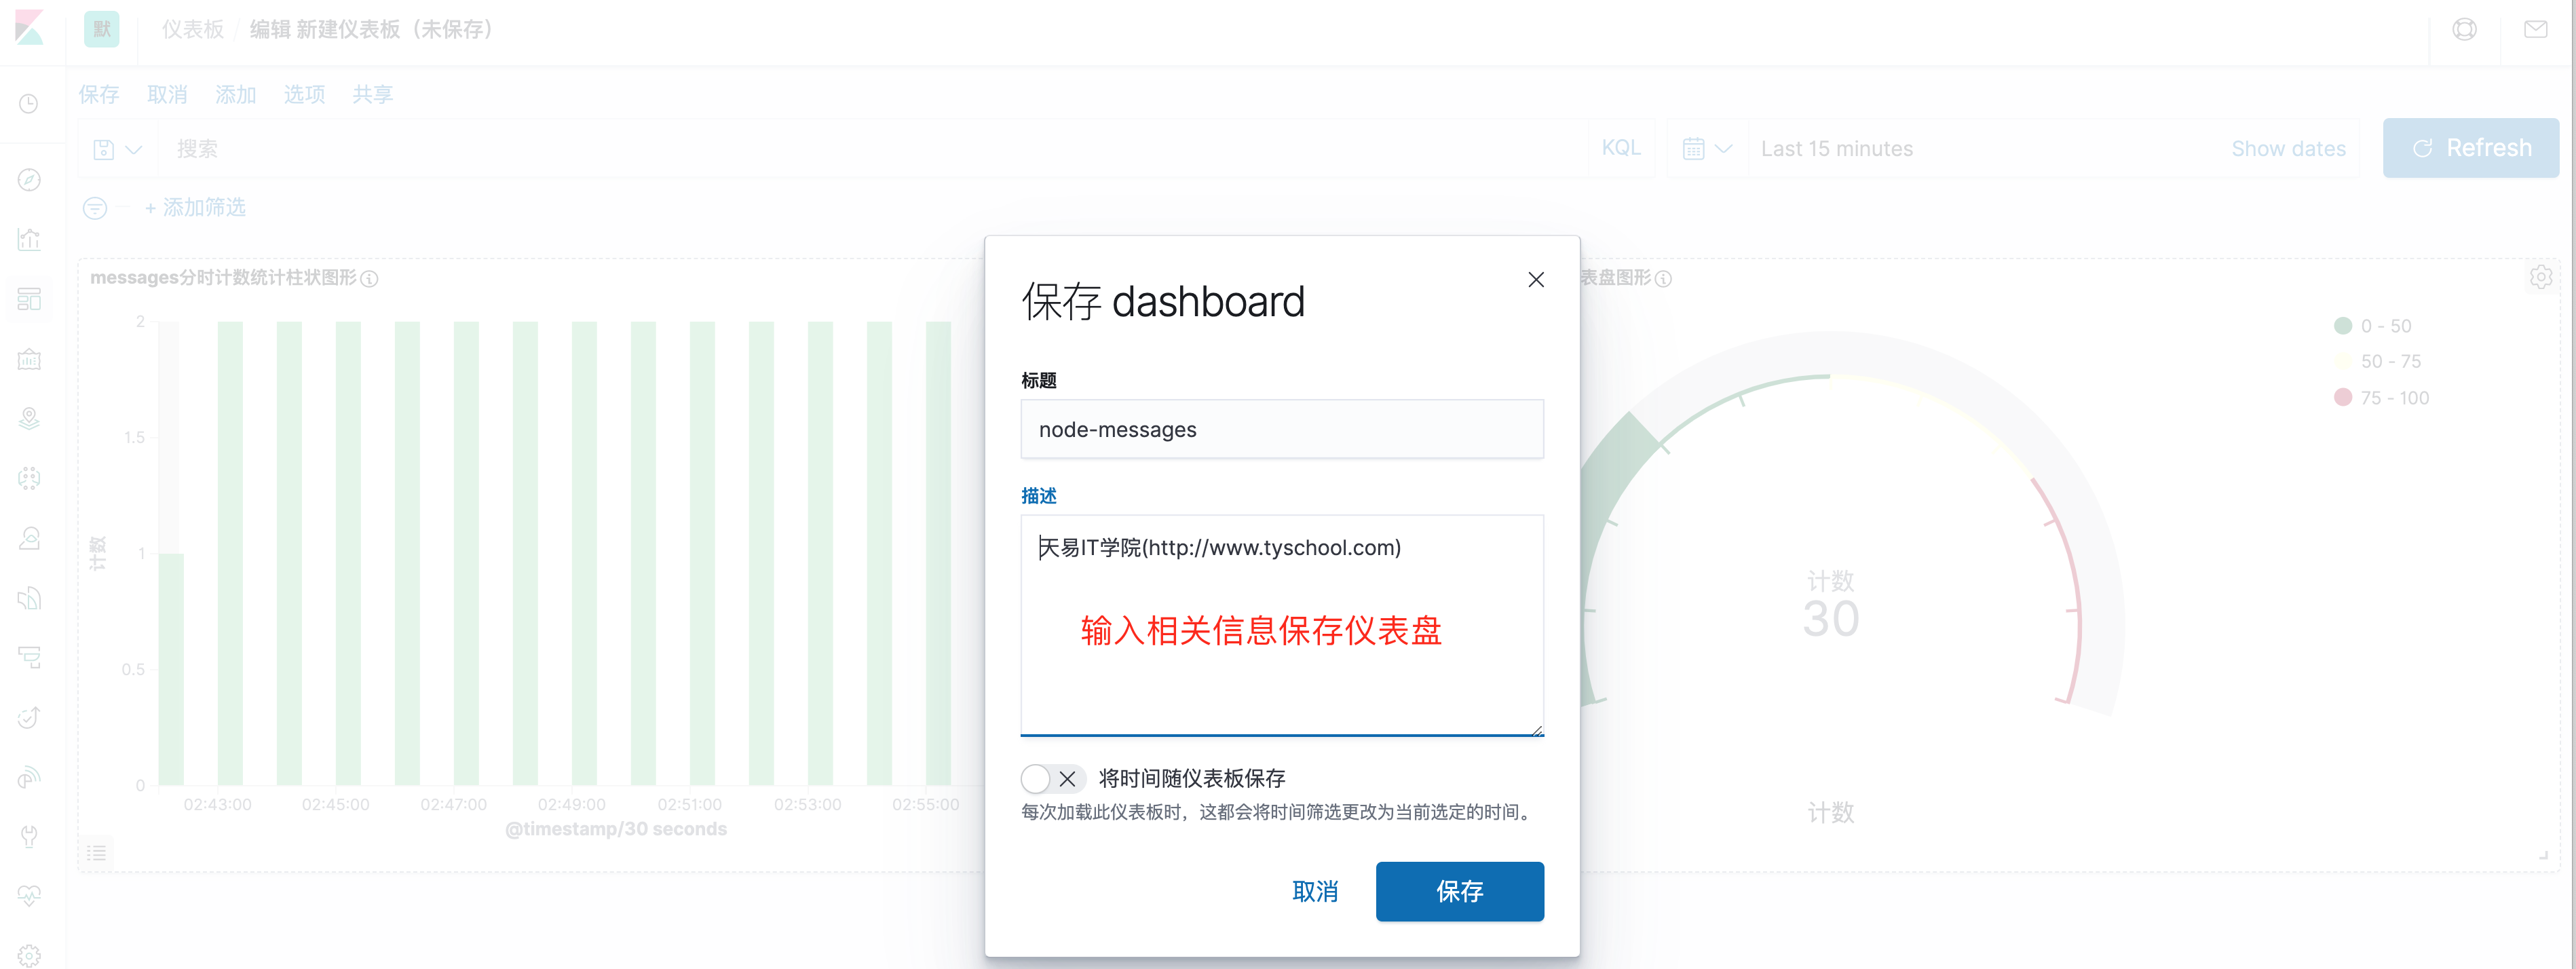Open the Canvas icon in sidebar

[30, 359]
